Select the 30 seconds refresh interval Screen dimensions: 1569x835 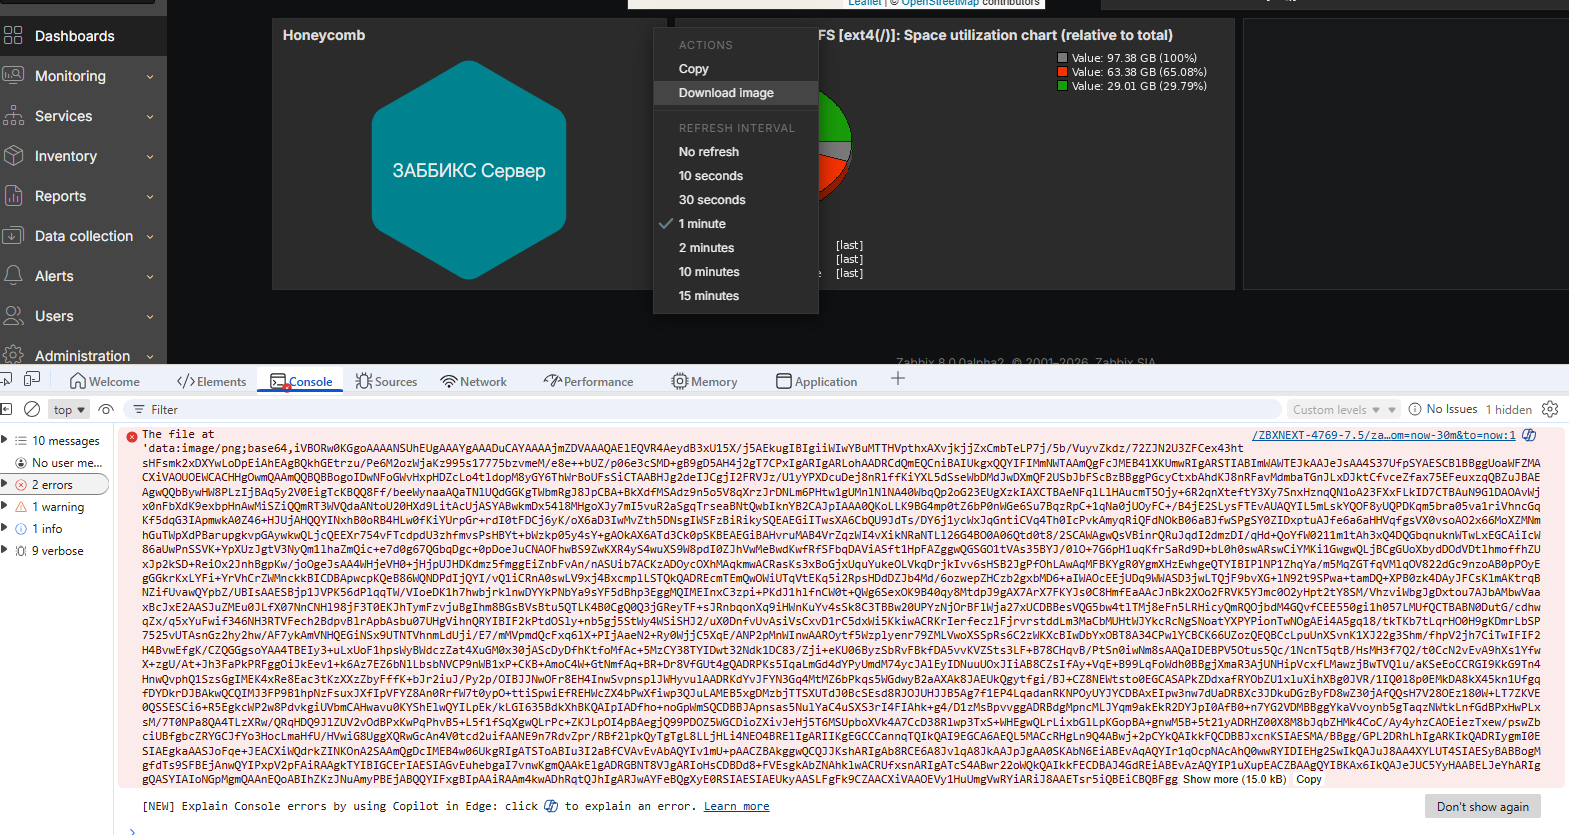(x=711, y=200)
